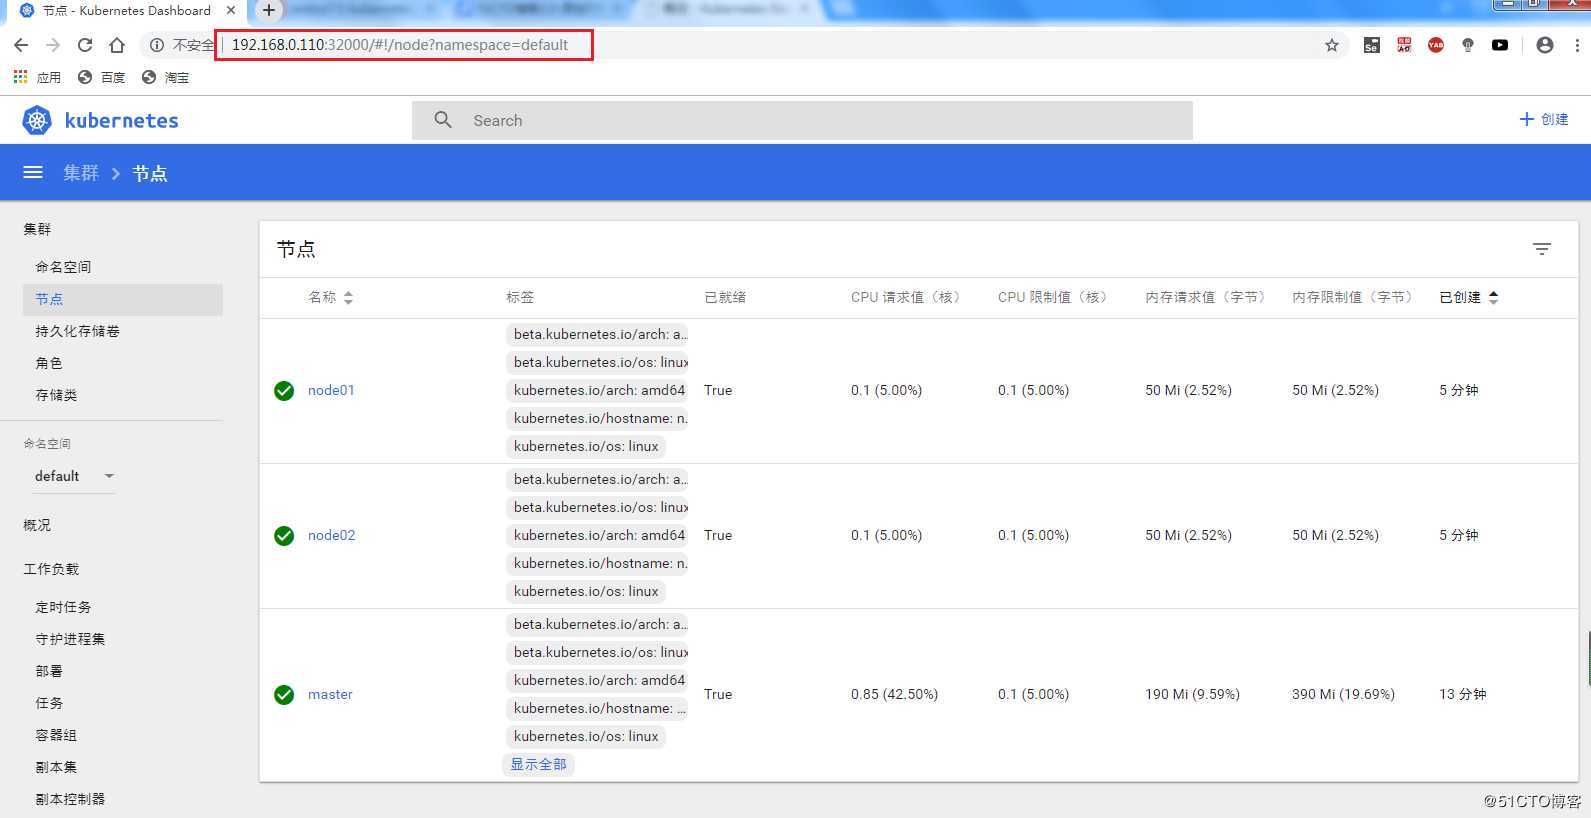
Task: Select 节点 in the sidebar
Action: click(122, 299)
